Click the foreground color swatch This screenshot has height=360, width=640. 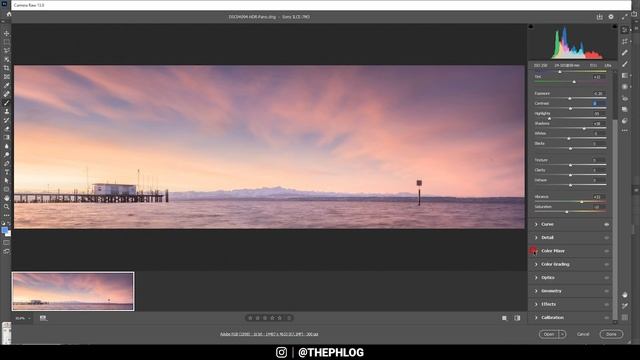(x=5, y=231)
